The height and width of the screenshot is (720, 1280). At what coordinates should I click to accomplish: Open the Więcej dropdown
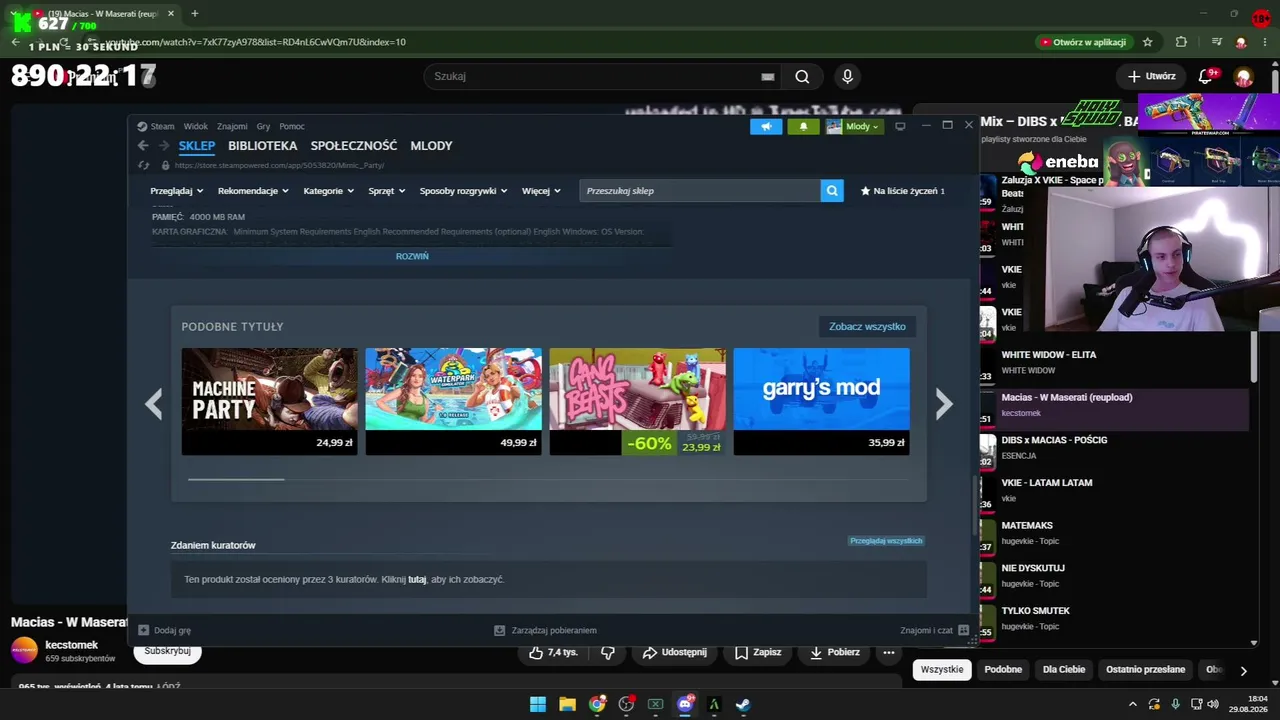pyautogui.click(x=541, y=191)
